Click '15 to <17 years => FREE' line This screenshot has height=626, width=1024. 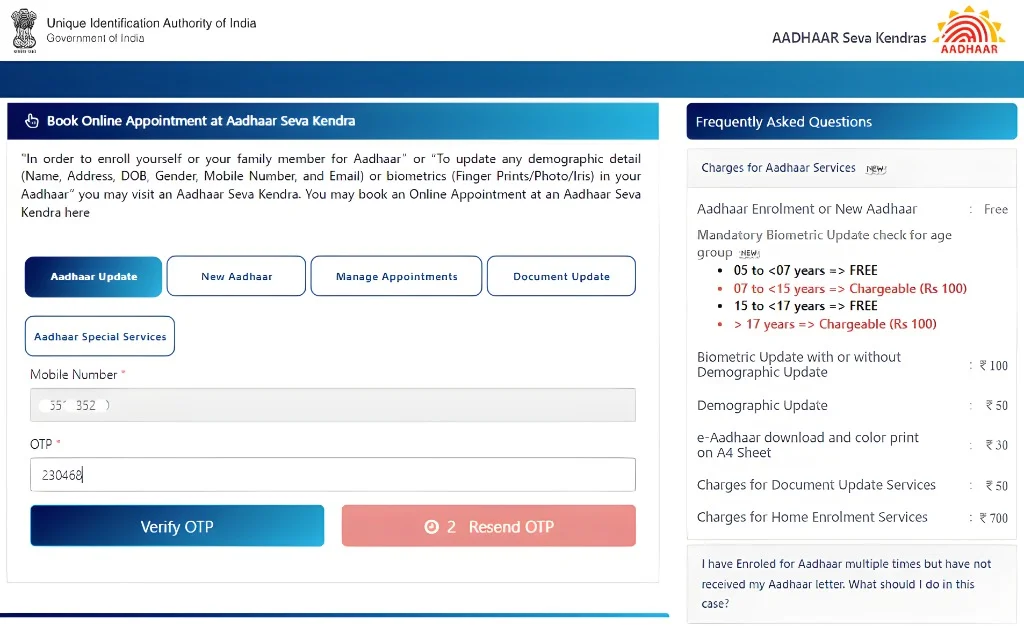click(805, 306)
